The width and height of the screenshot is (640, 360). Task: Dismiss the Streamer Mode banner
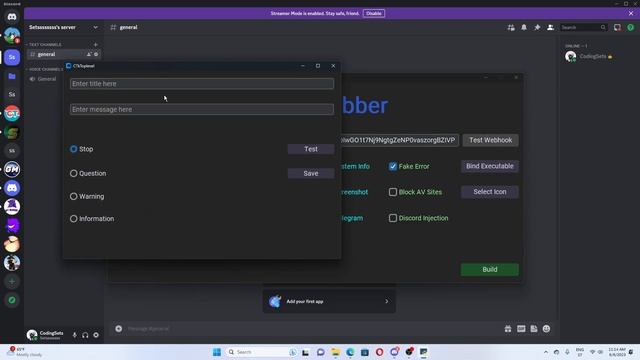click(x=631, y=13)
